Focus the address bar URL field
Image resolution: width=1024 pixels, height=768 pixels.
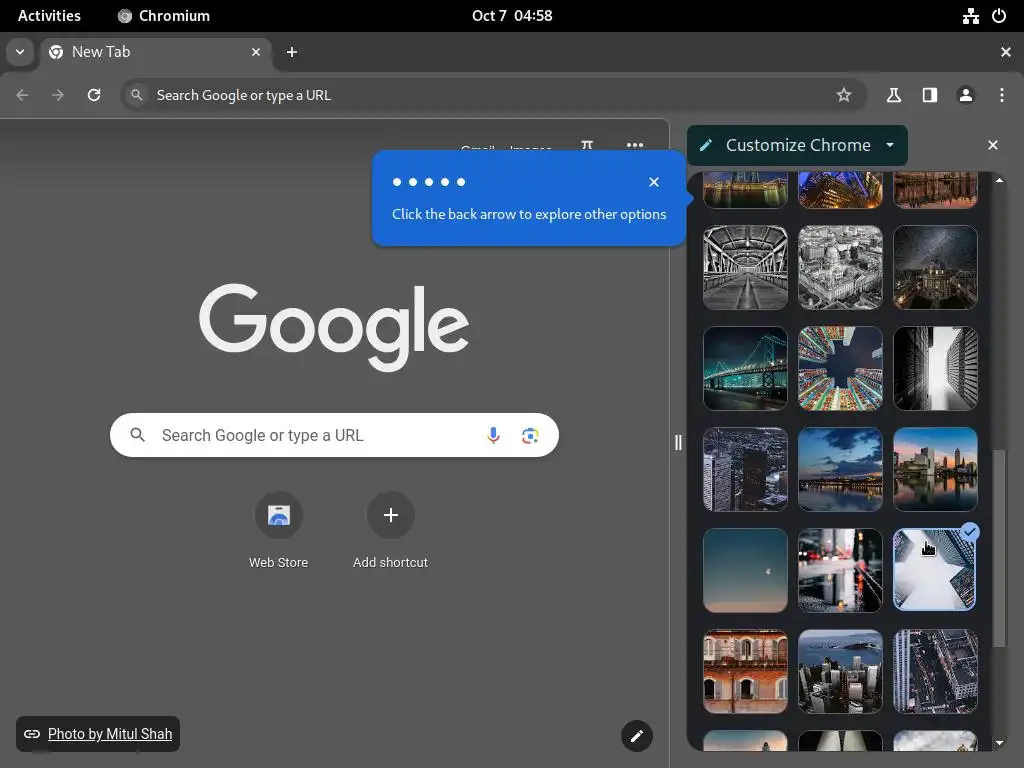pos(493,95)
